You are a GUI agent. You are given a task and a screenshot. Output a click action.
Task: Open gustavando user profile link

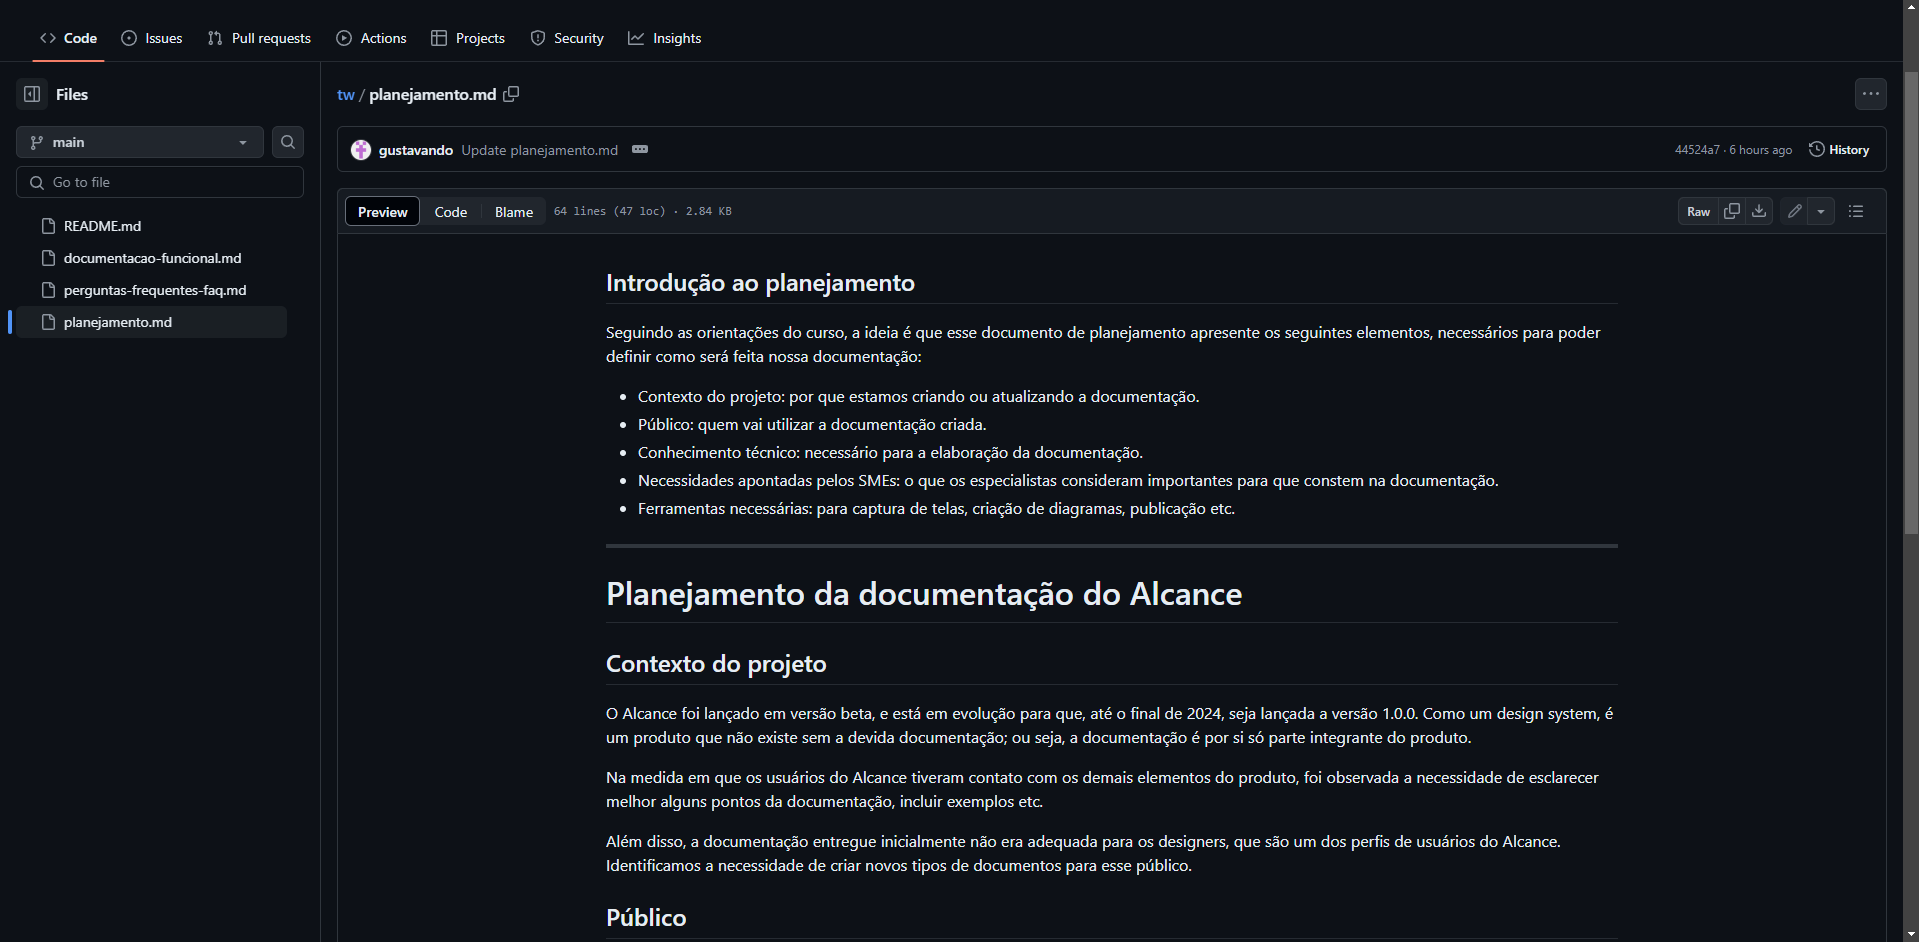tap(415, 150)
